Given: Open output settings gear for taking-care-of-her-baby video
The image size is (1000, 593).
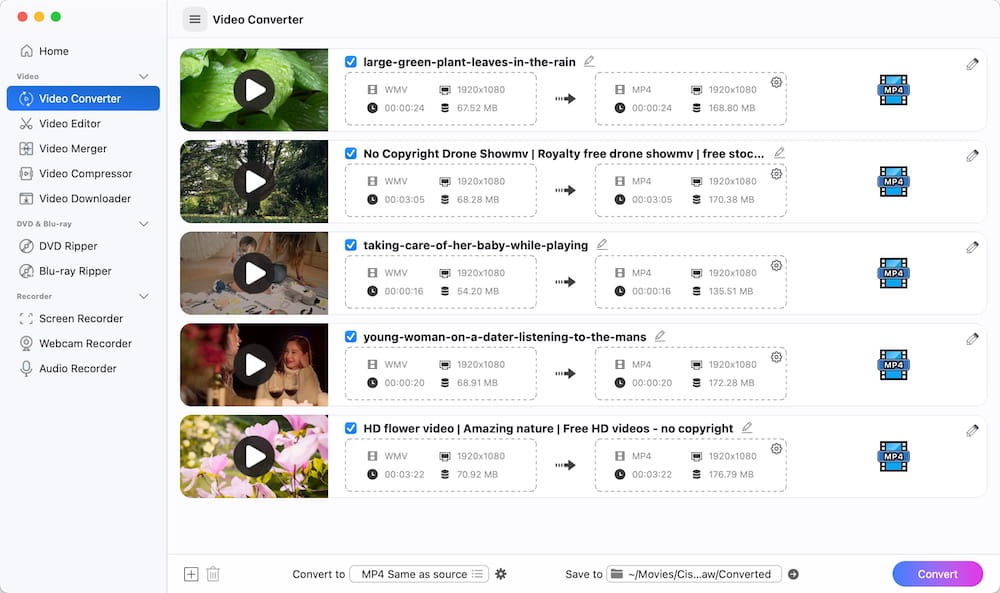Looking at the screenshot, I should (776, 265).
